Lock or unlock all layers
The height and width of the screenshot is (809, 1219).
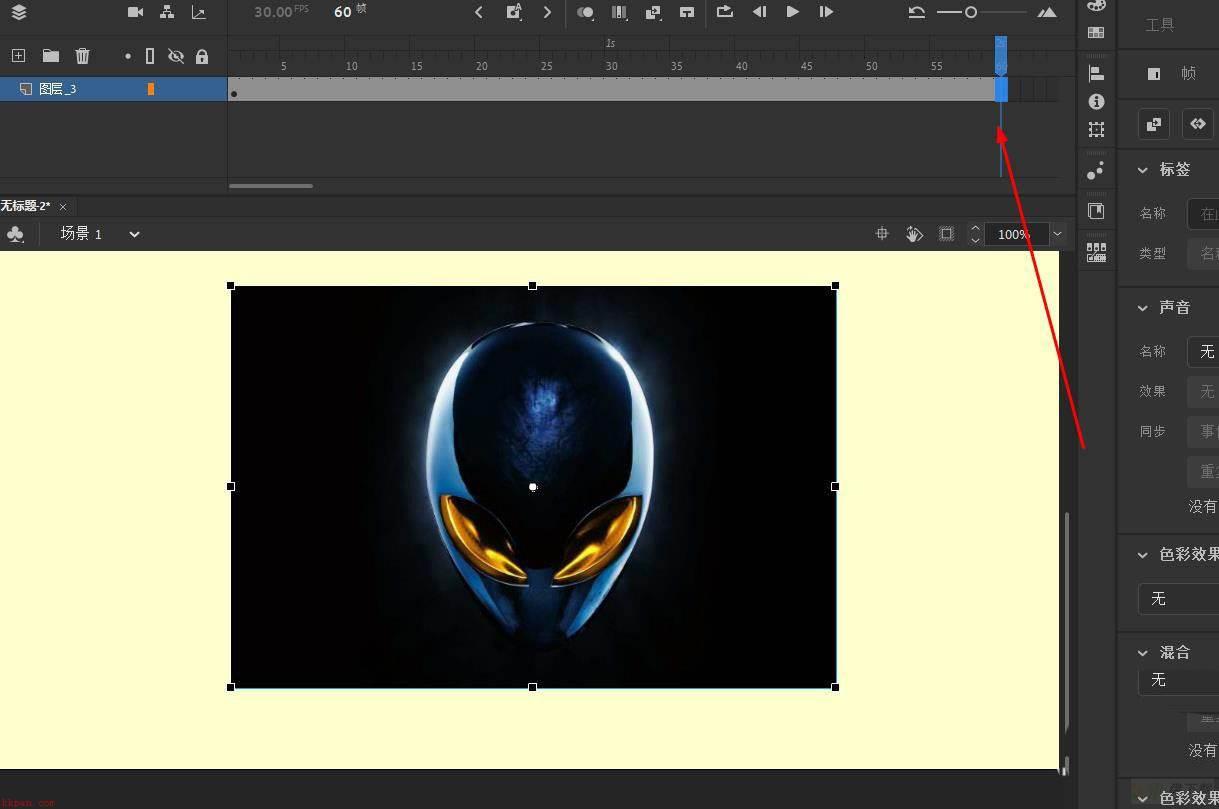point(202,56)
